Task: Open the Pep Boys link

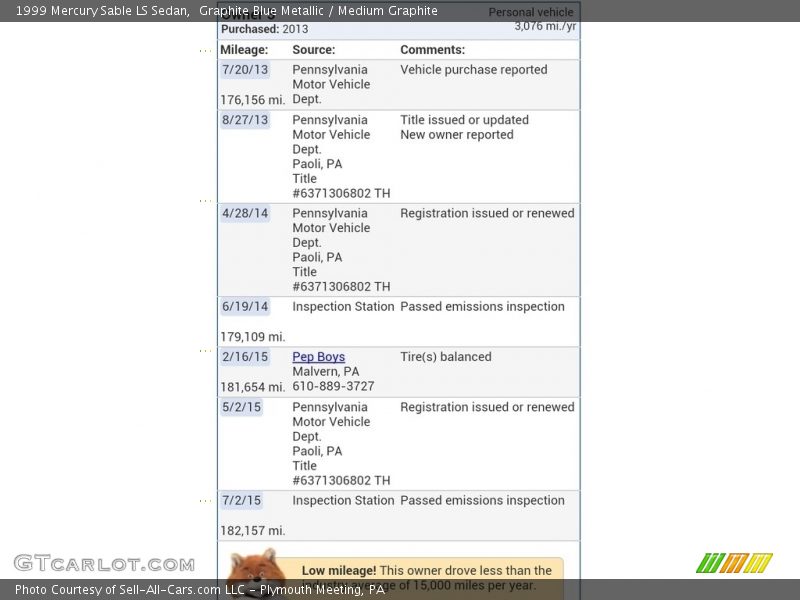Action: coord(318,357)
